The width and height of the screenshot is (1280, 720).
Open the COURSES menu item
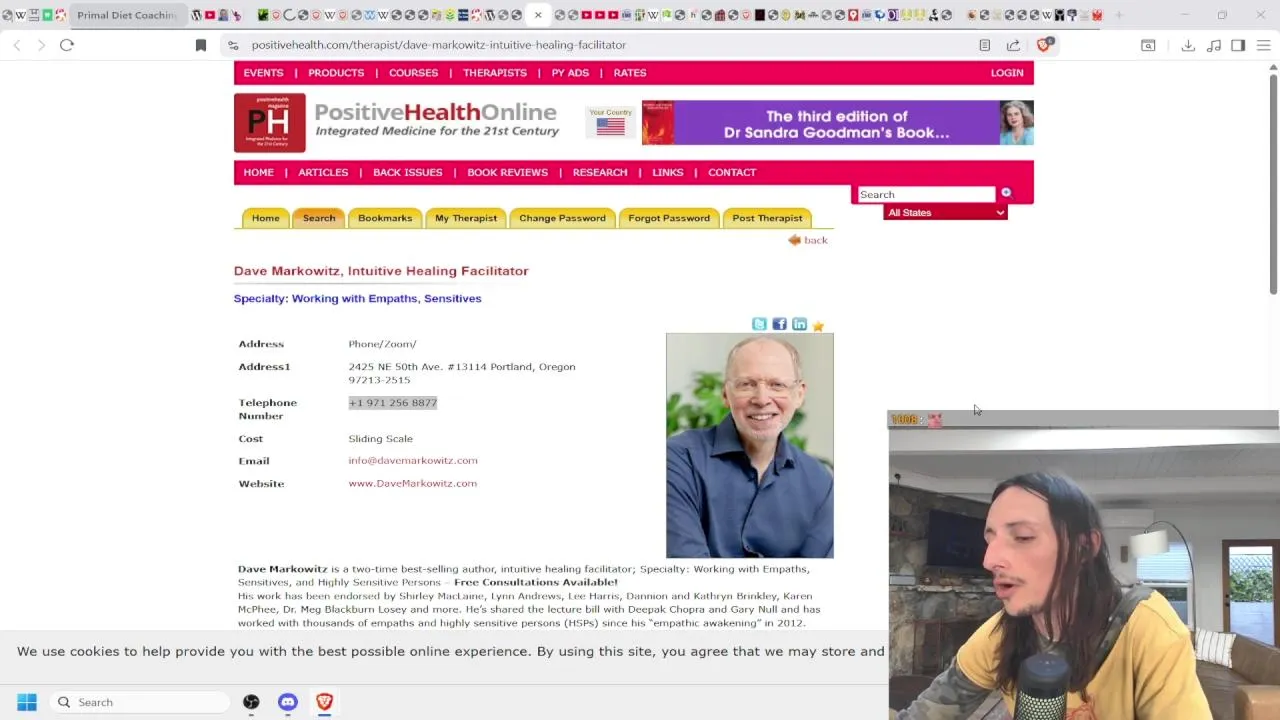413,73
